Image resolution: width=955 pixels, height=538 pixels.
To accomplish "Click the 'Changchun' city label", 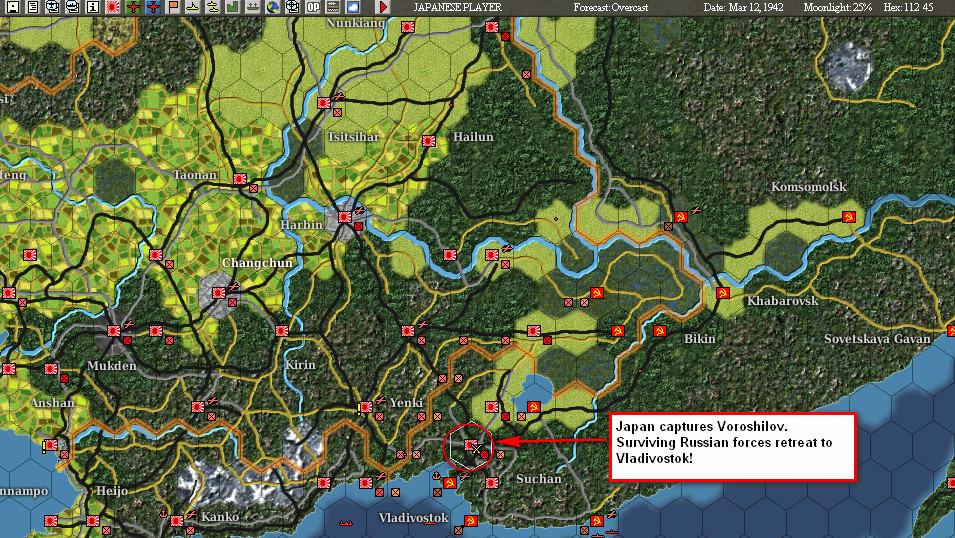I will tap(258, 263).
